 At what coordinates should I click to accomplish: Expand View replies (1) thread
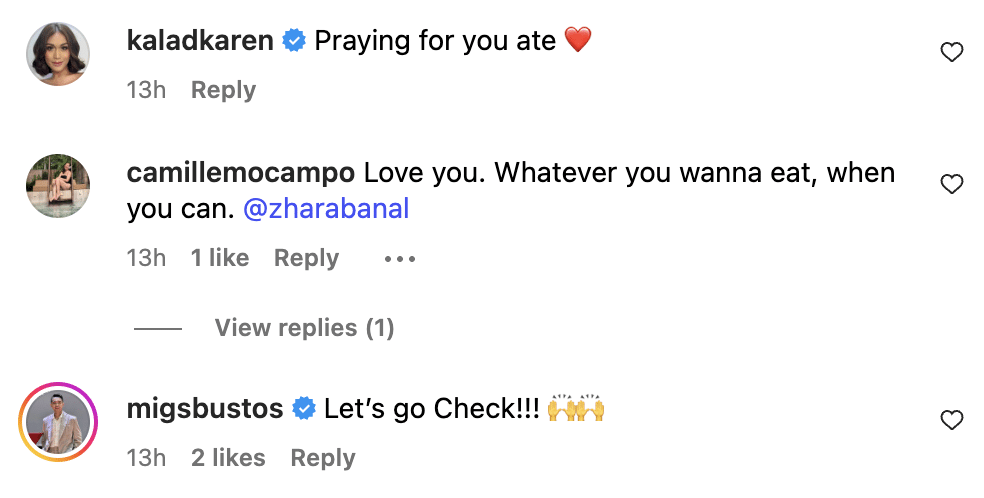pyautogui.click(x=304, y=328)
